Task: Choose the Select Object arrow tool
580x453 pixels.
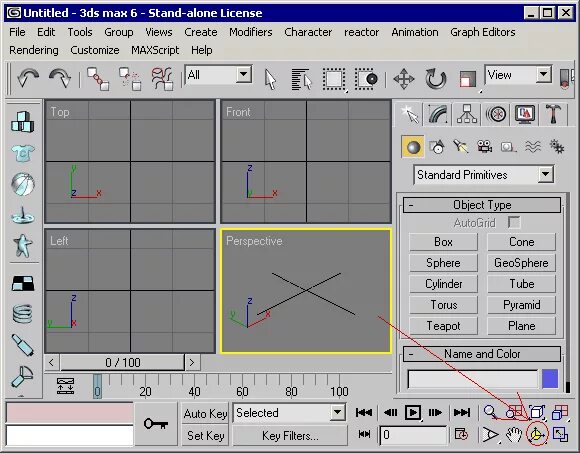Action: click(270, 79)
